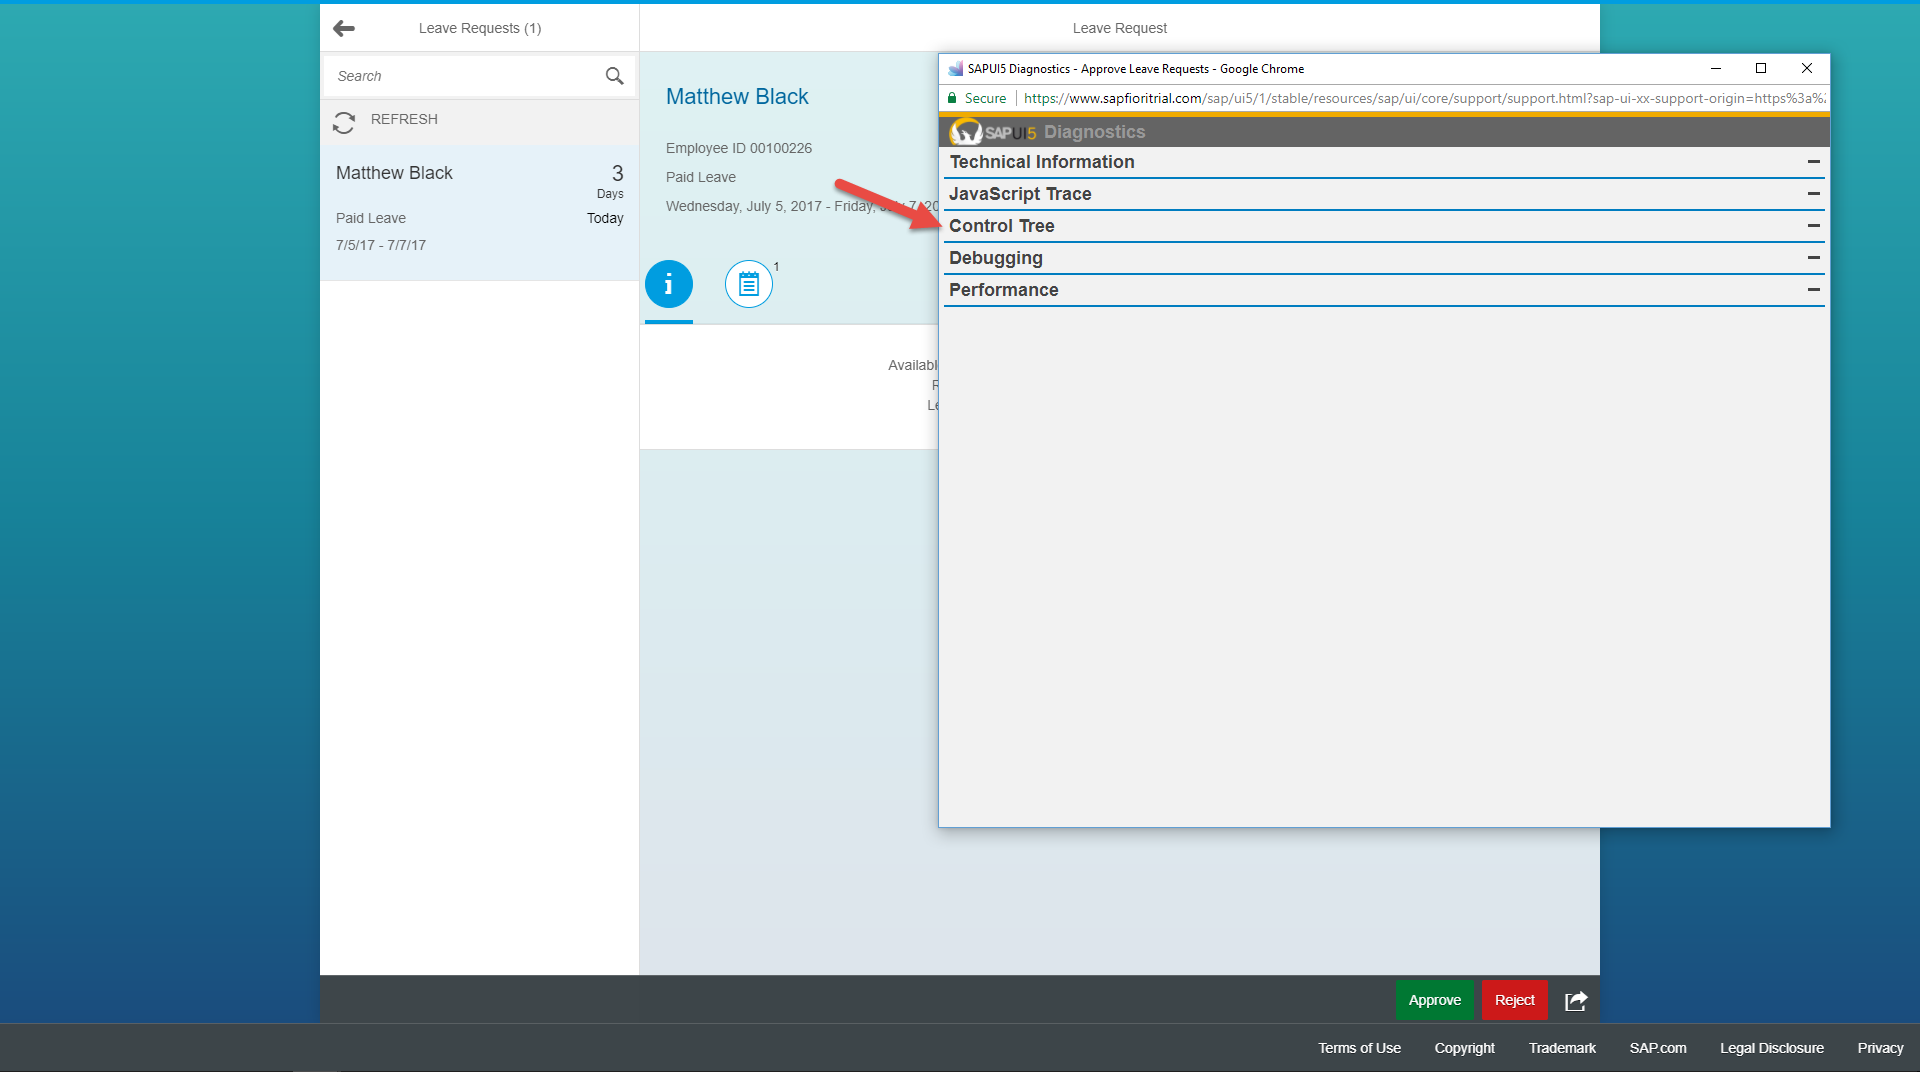Screen dimensions: 1920x1072
Task: Click the Matthew Black name heading
Action: click(737, 97)
